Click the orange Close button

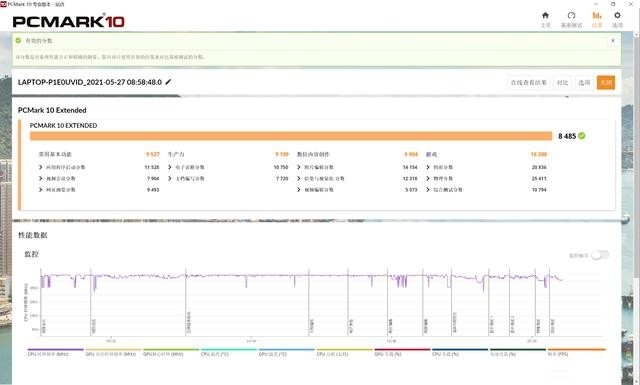(x=606, y=82)
